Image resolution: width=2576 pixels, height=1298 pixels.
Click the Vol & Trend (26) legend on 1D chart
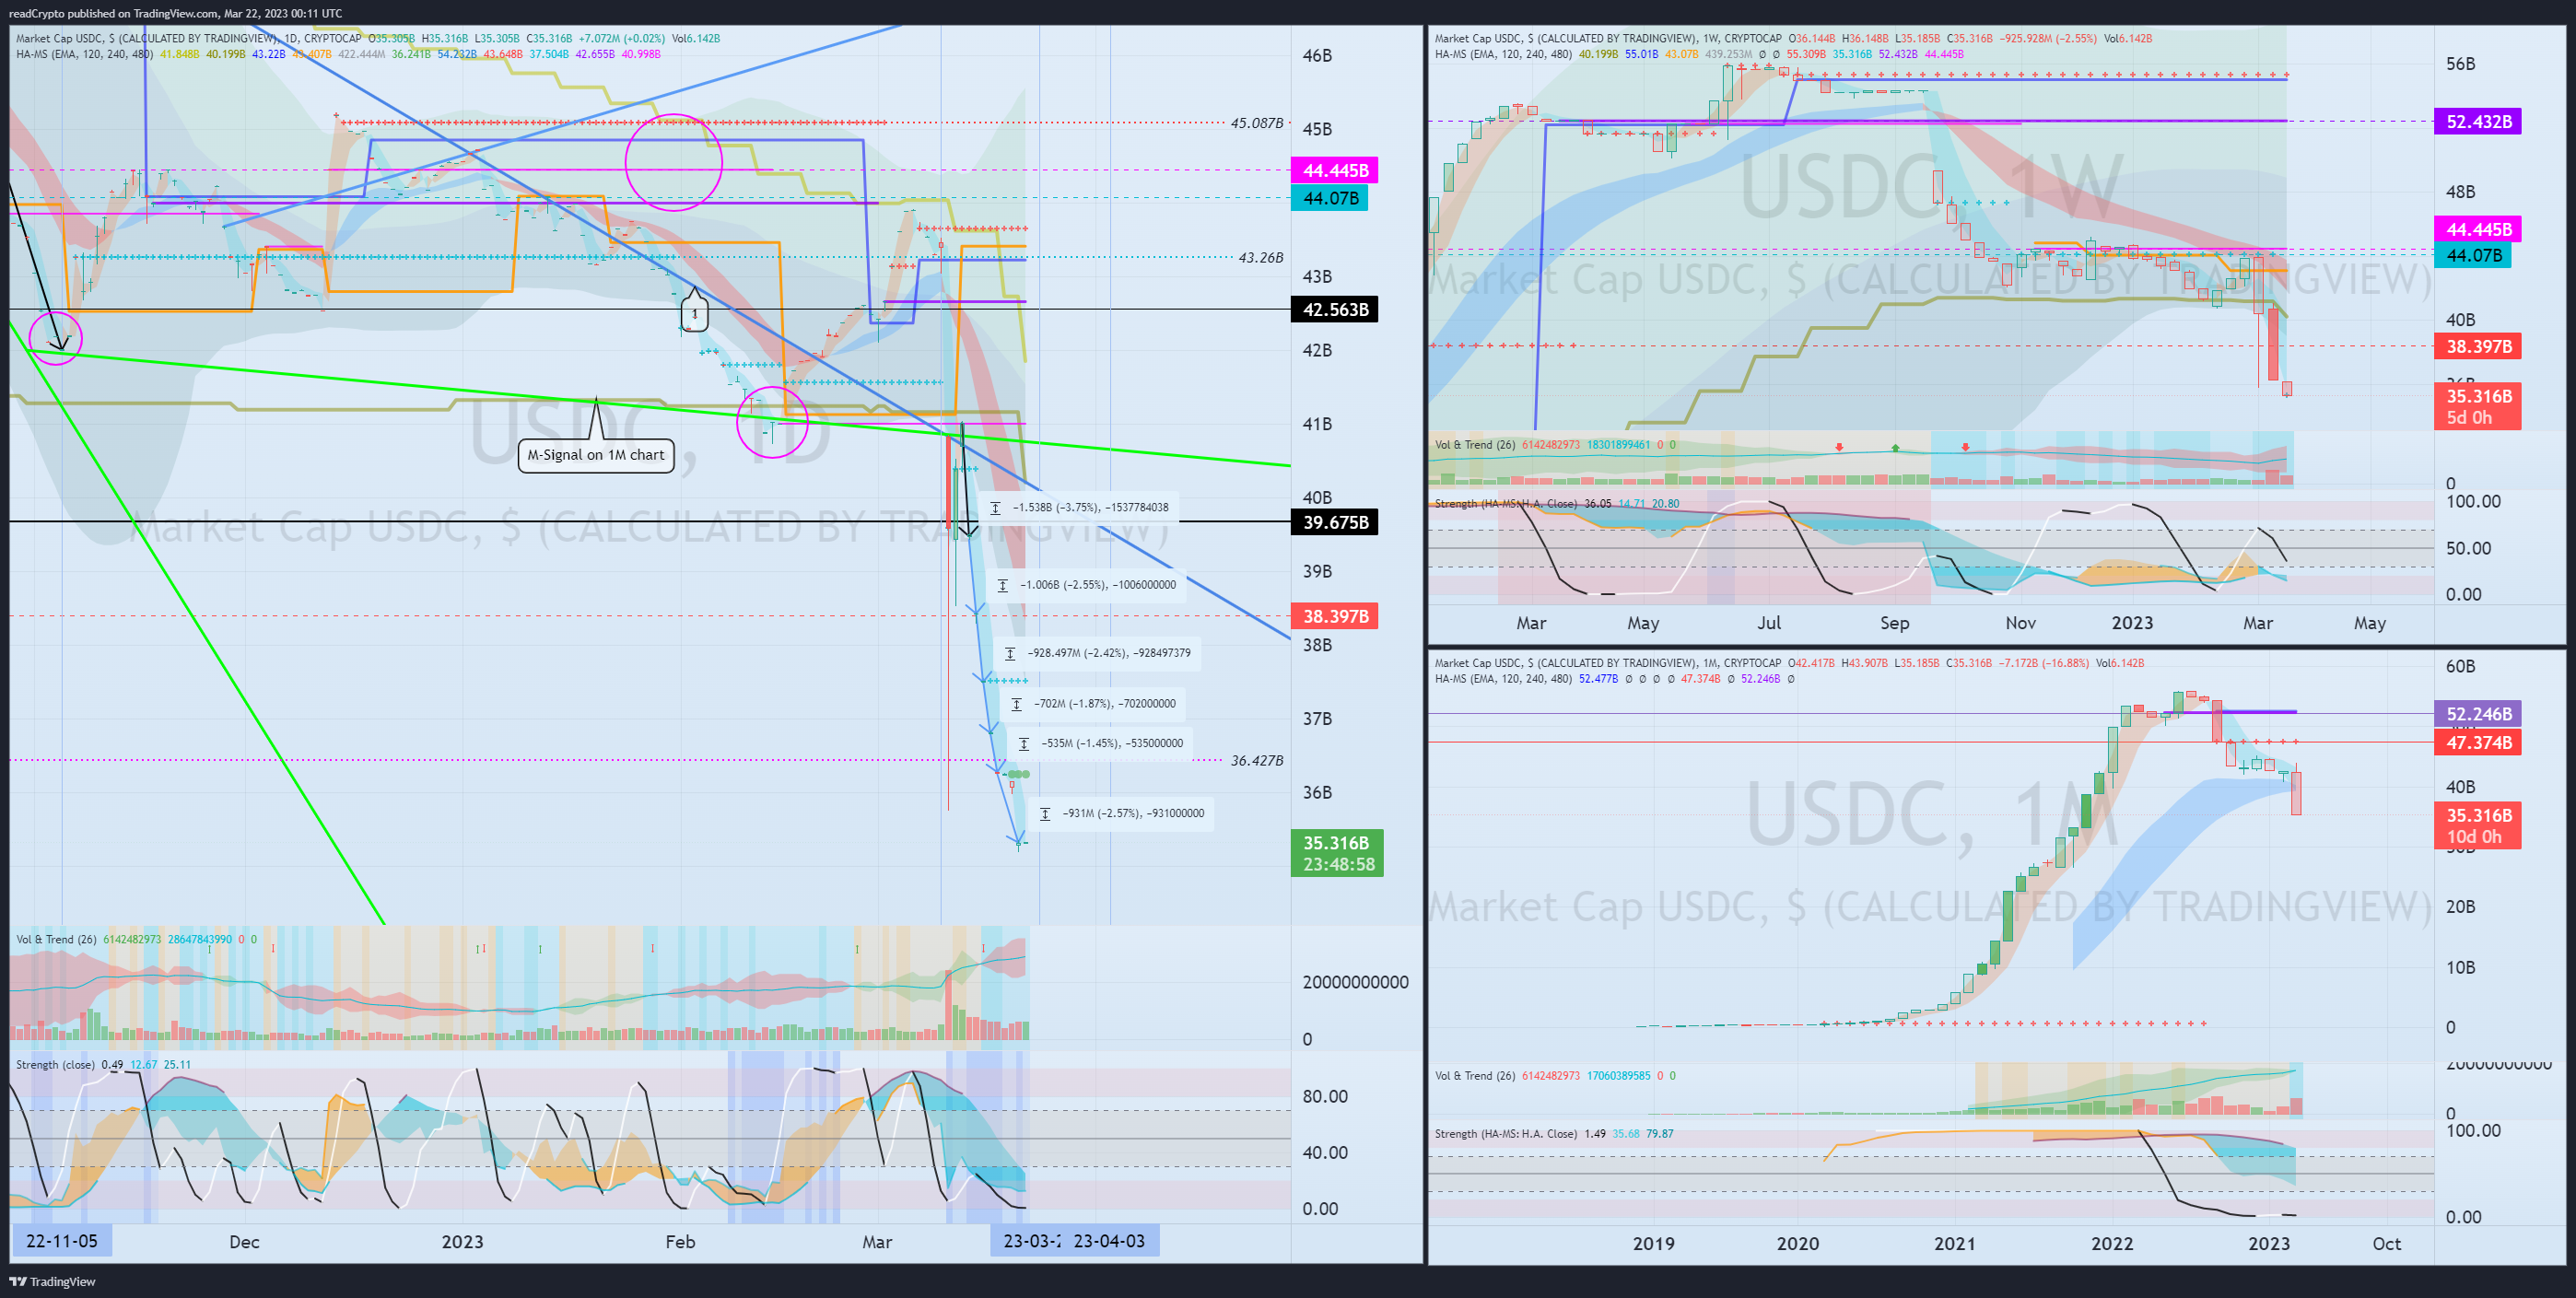click(56, 939)
